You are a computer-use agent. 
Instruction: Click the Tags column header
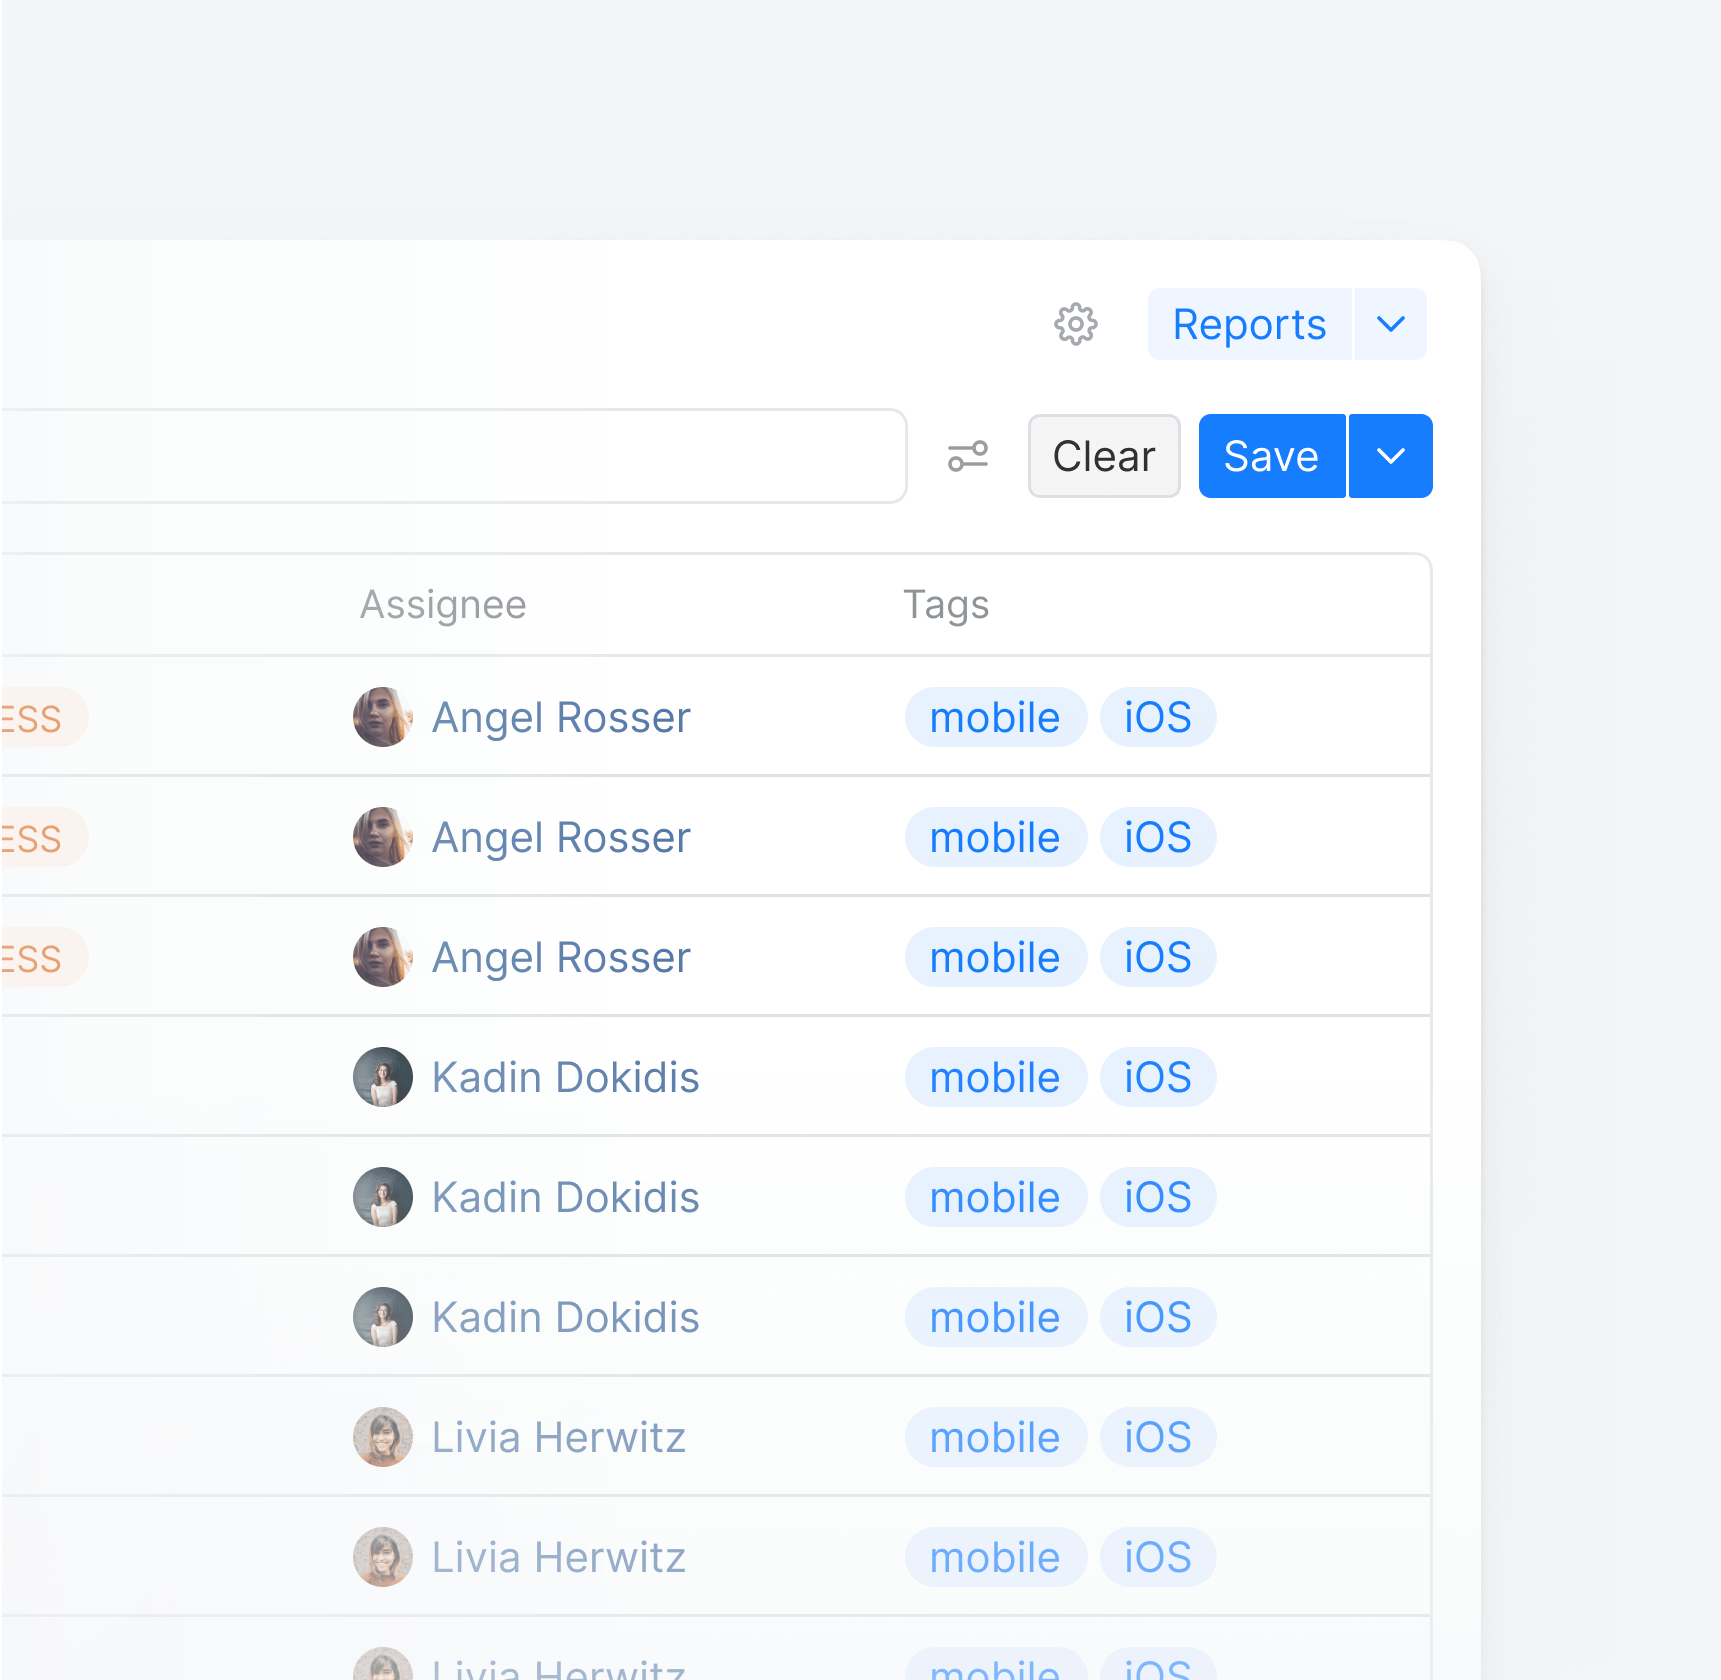tap(946, 605)
